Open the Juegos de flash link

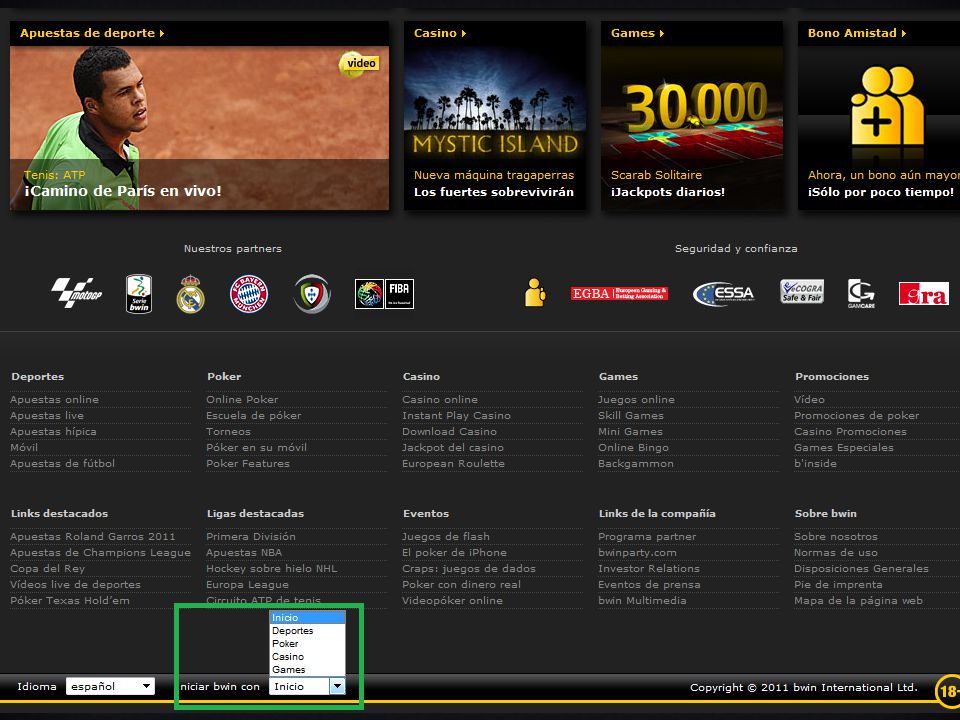click(x=446, y=536)
